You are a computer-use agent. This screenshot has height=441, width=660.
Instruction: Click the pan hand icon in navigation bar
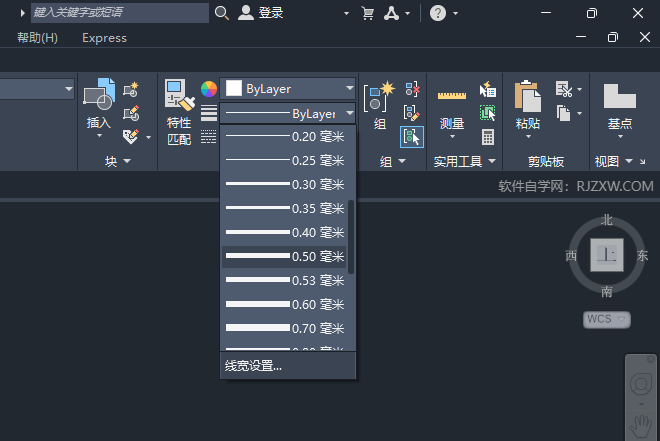pyautogui.click(x=641, y=428)
